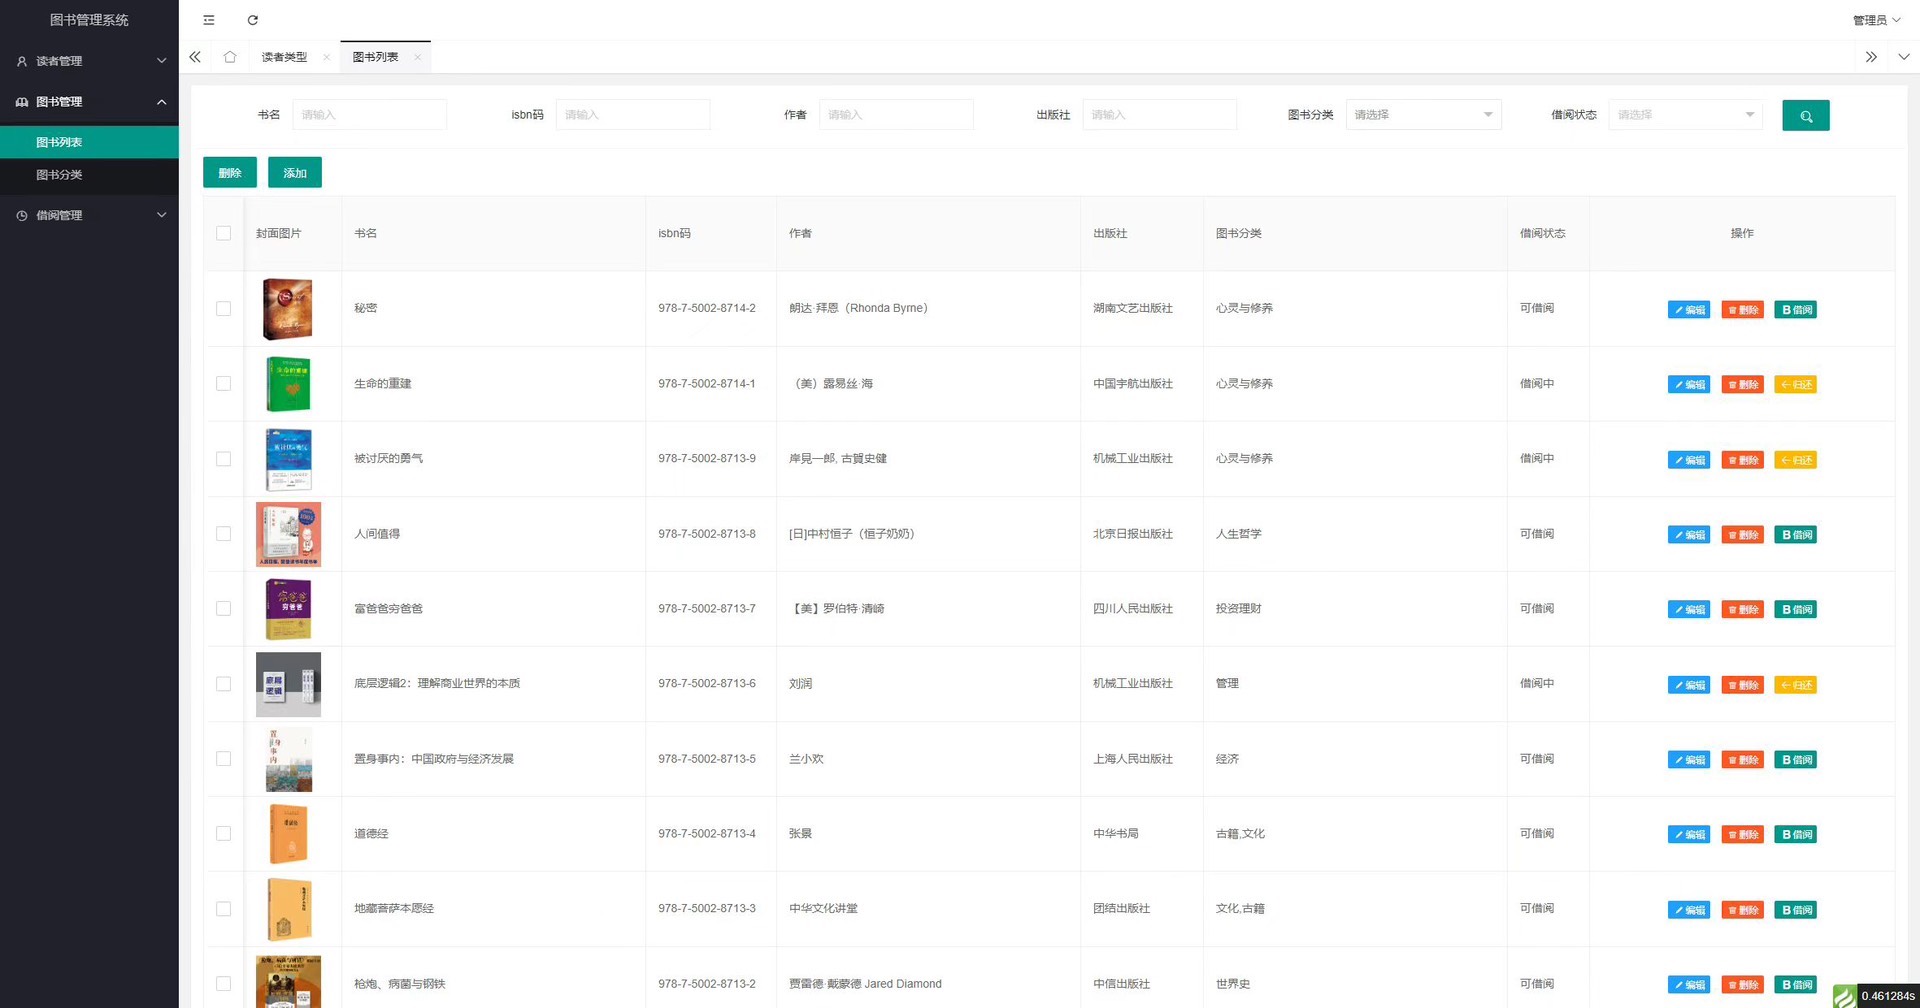Focus the 作者 search input

tap(896, 115)
